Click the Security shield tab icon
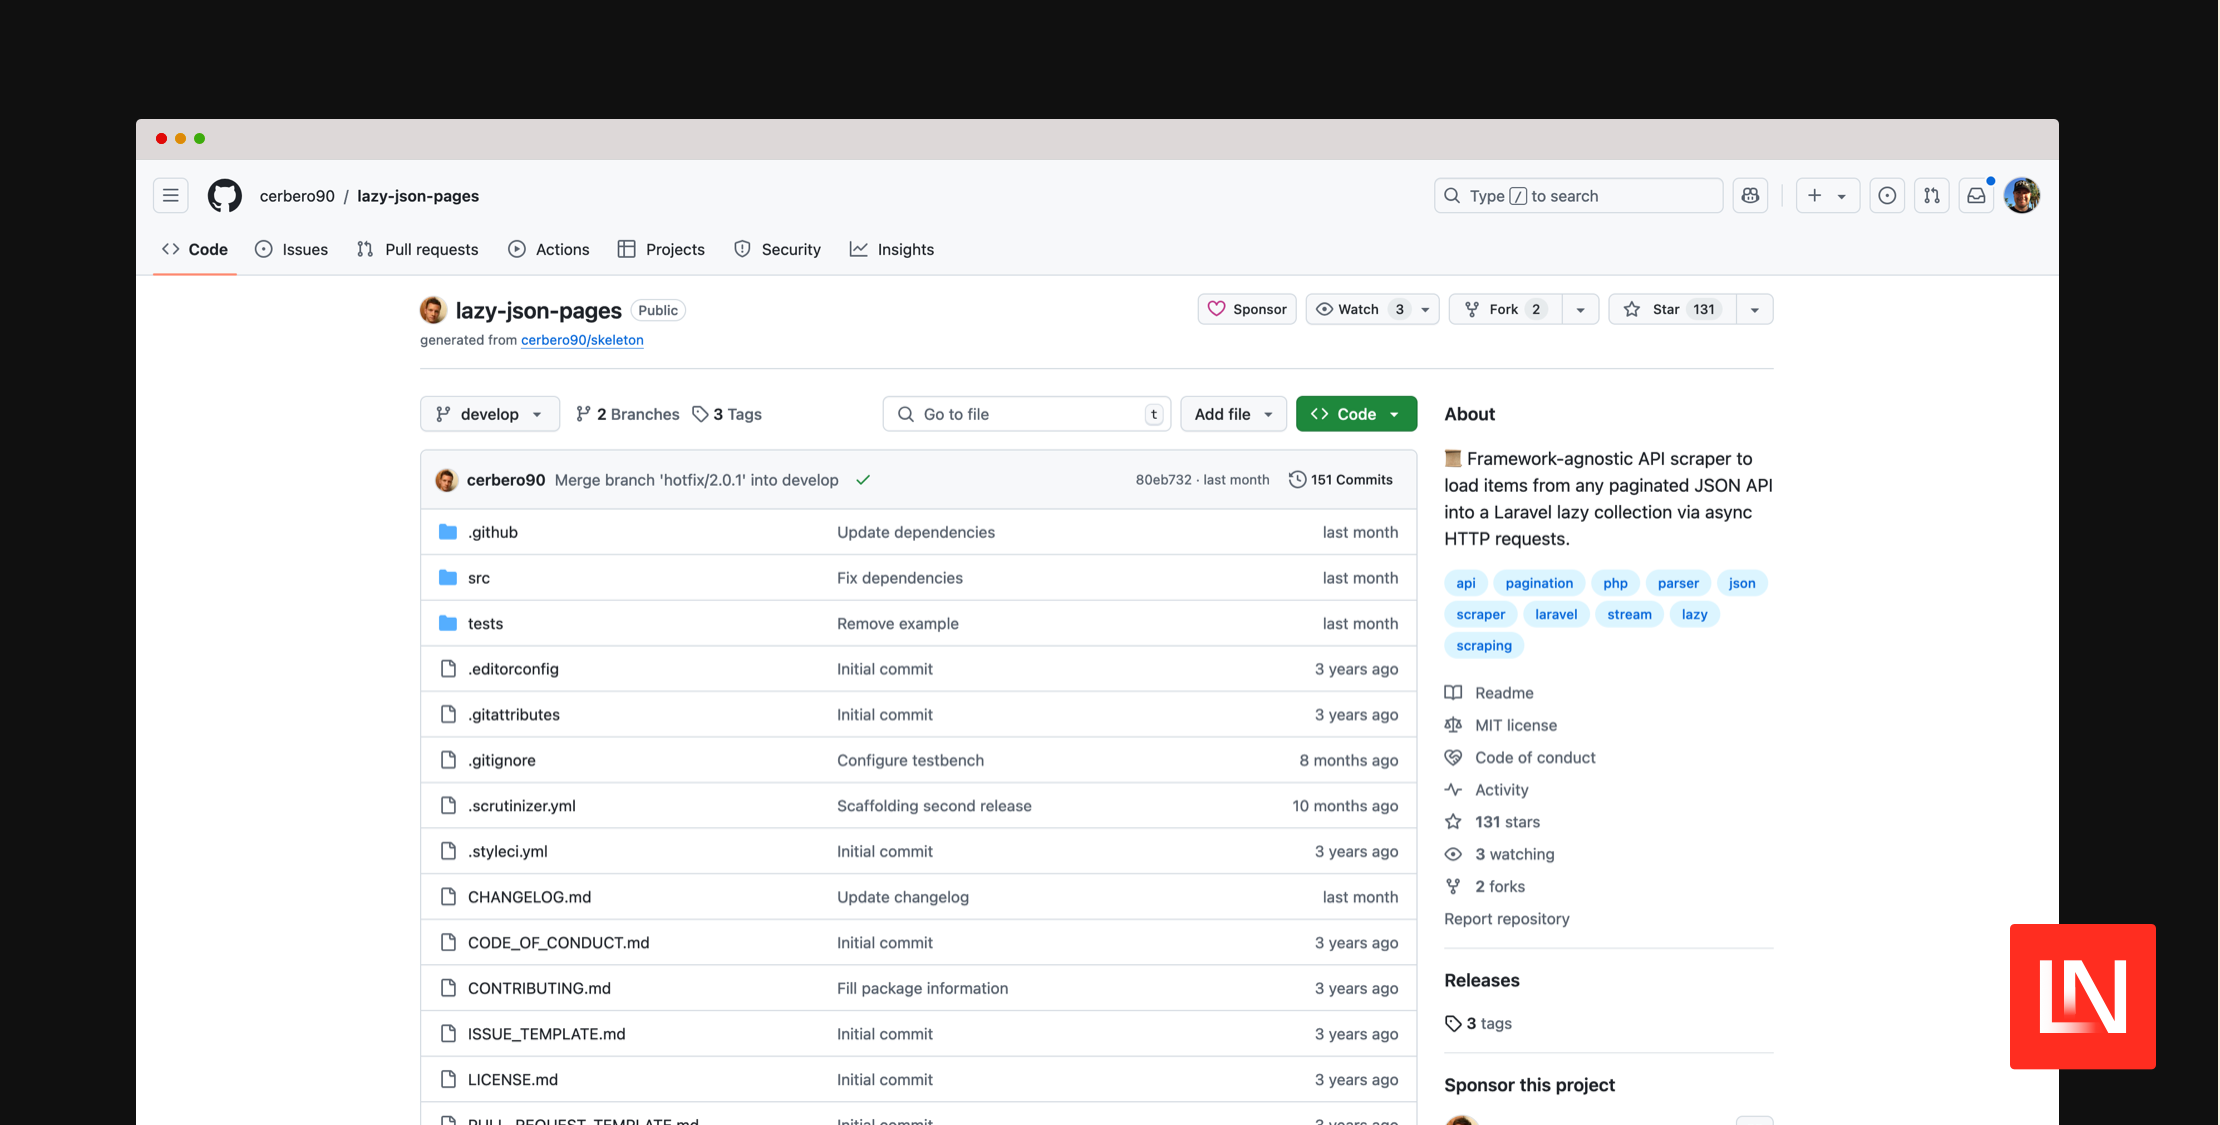 [x=741, y=248]
